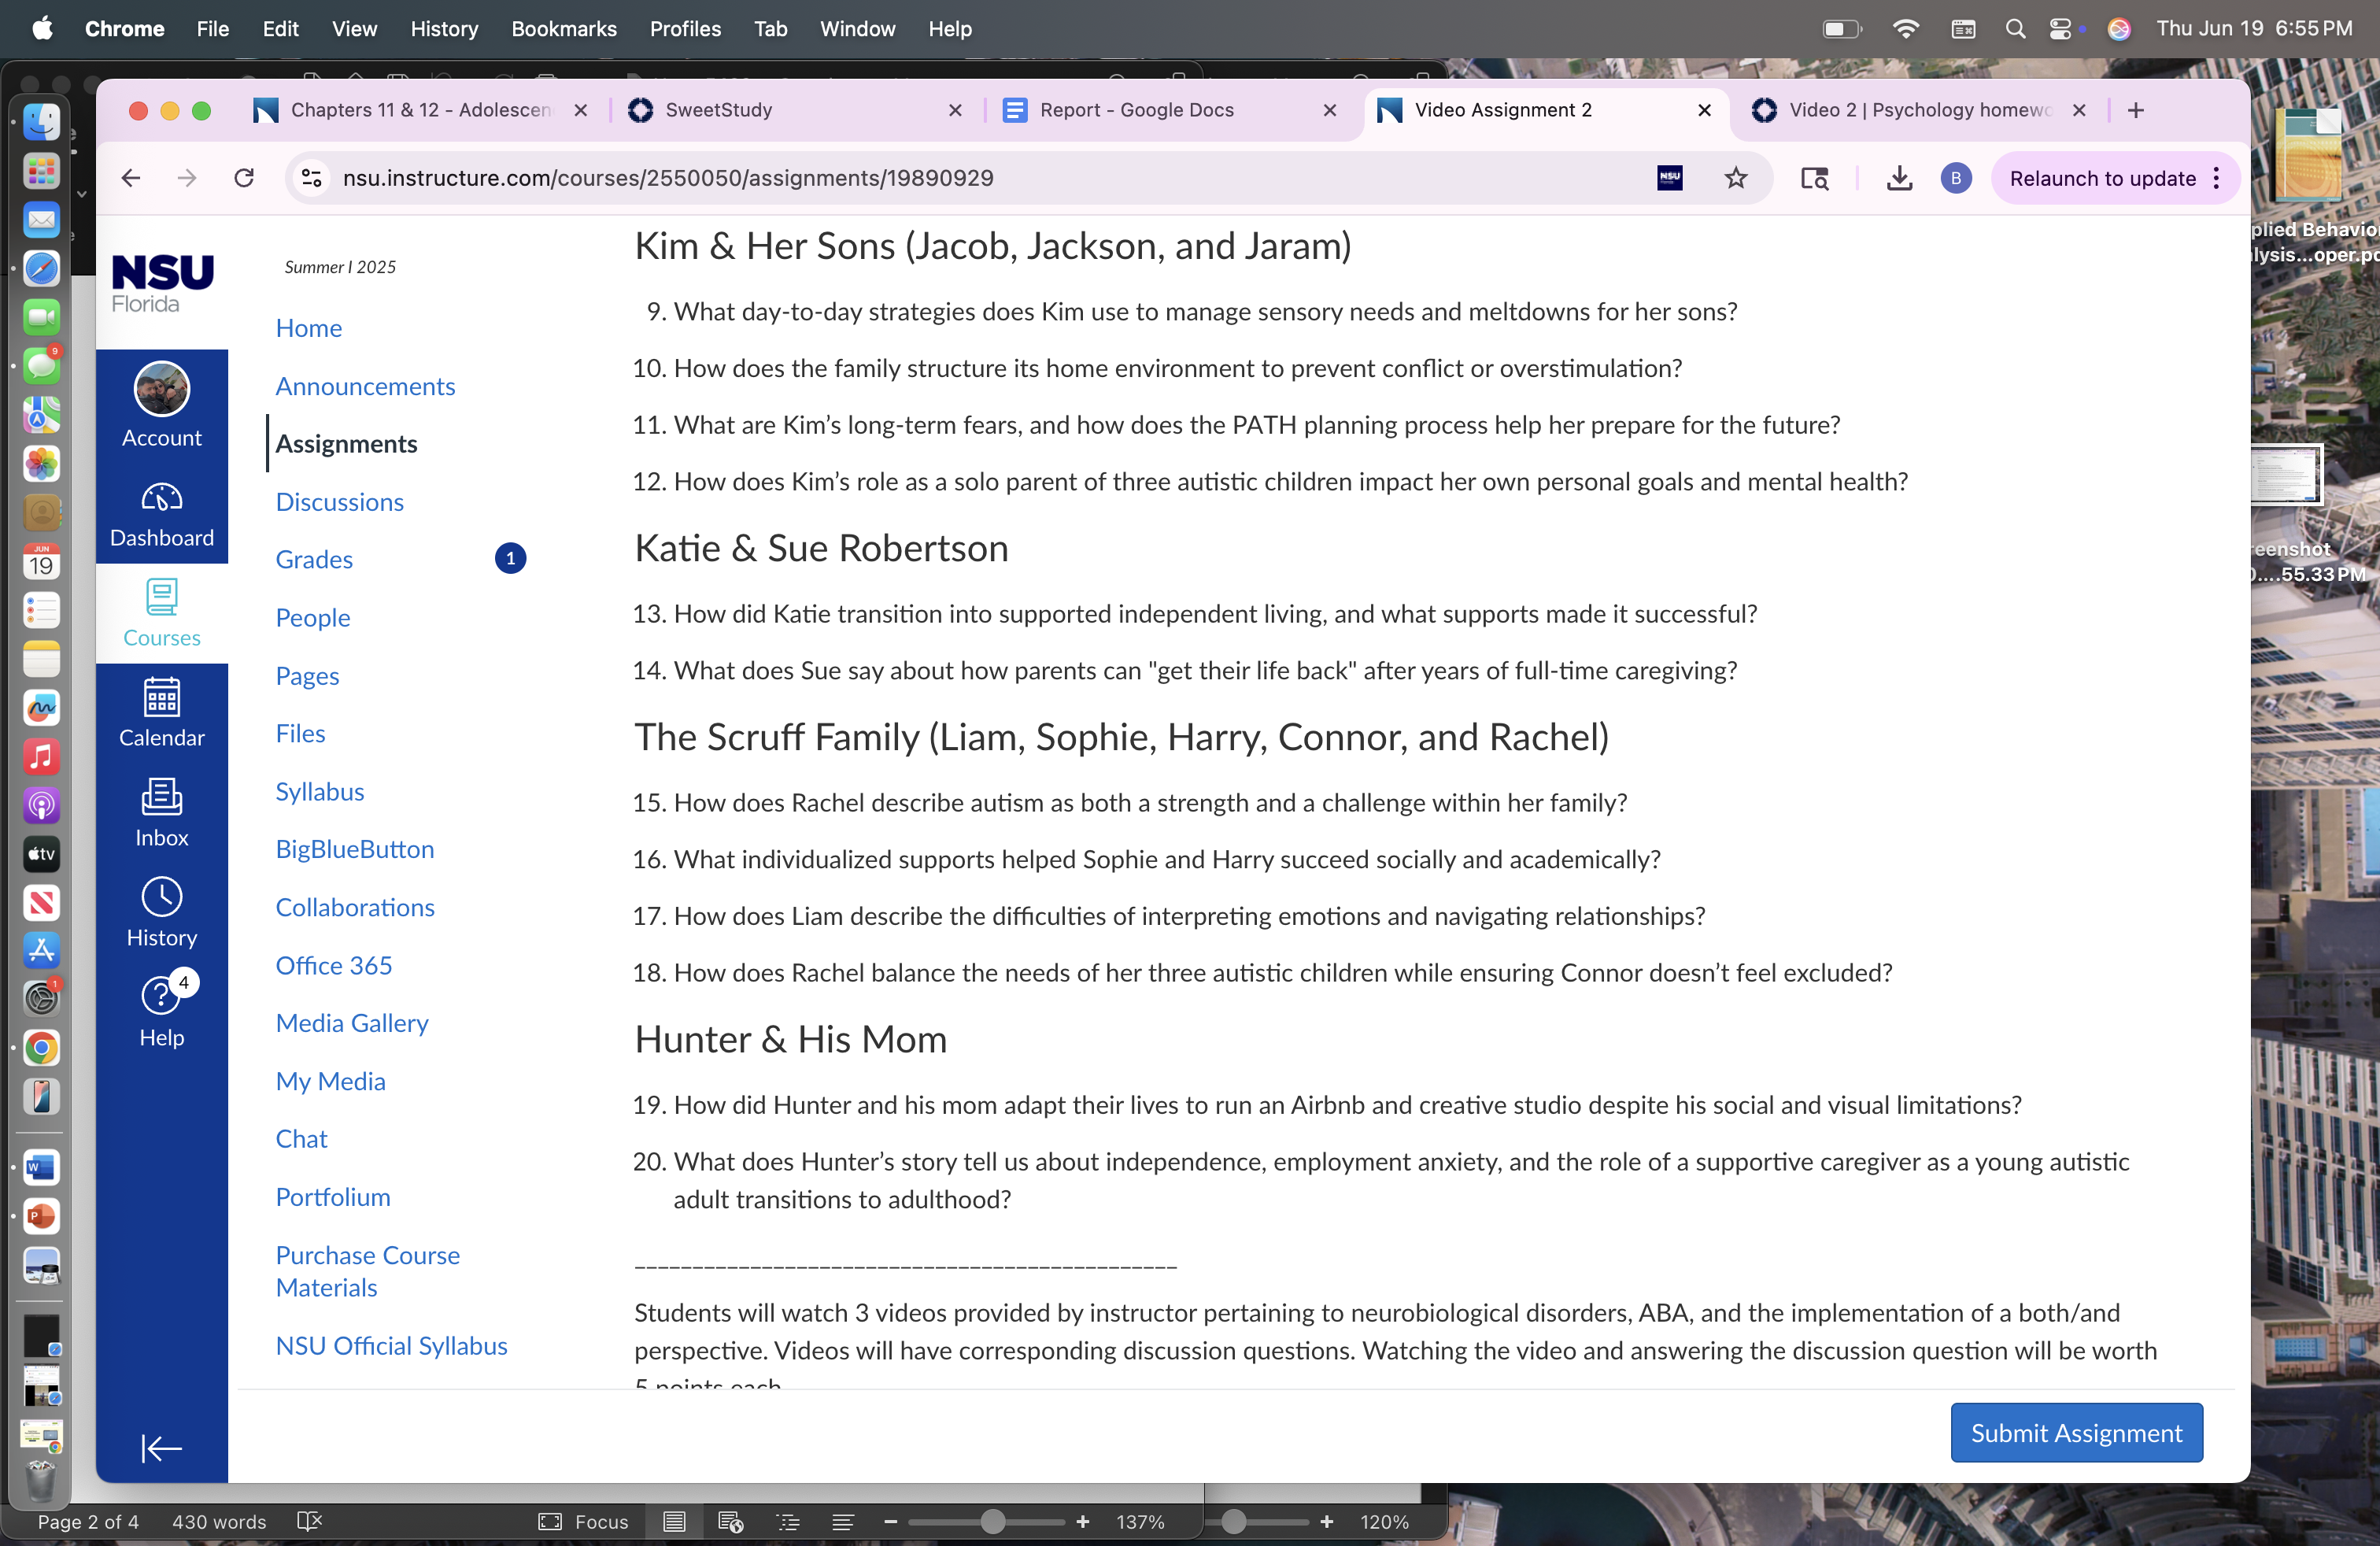This screenshot has height=1546, width=2380.
Task: Reload the Canvas assignment page
Action: click(244, 178)
